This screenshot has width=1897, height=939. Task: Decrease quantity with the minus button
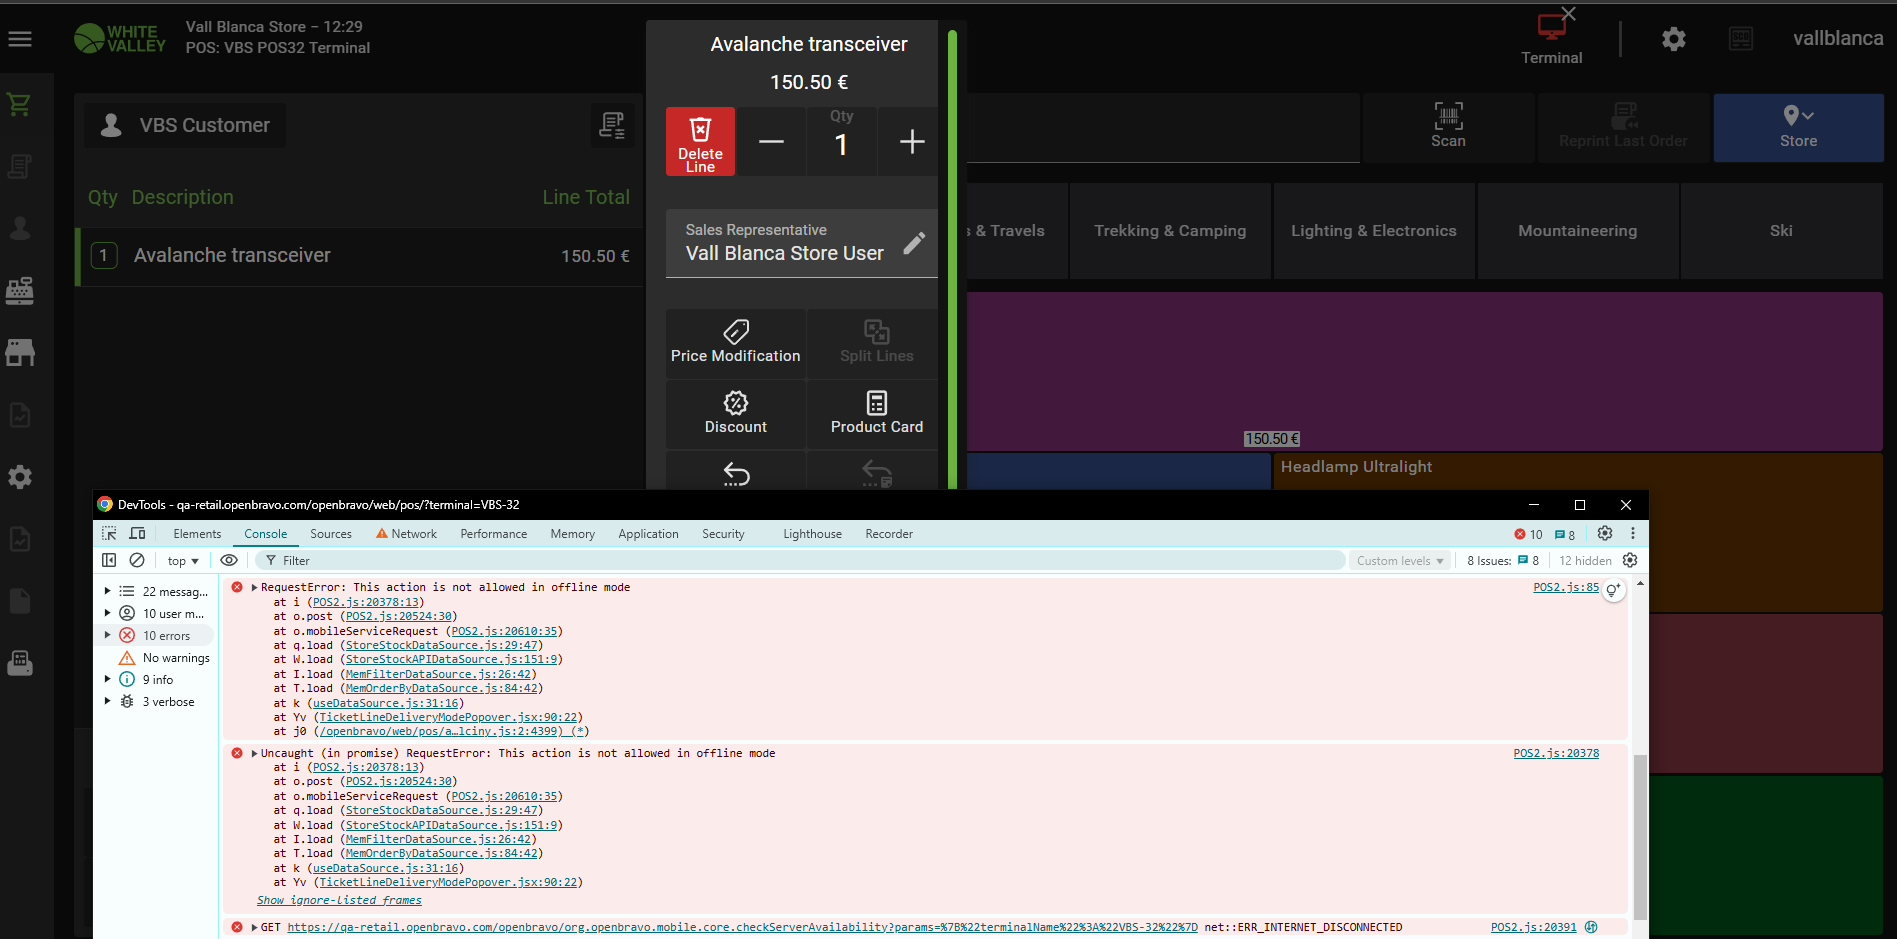(771, 142)
